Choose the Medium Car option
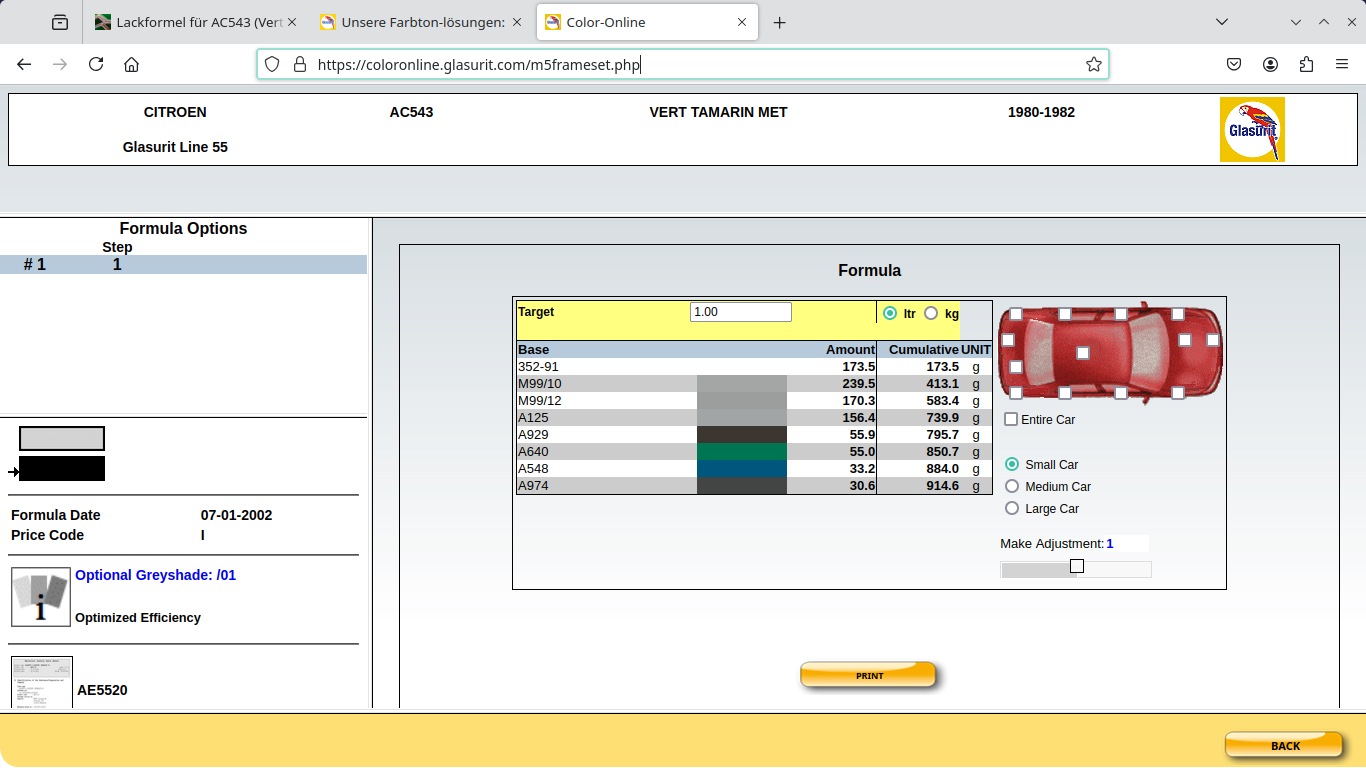The height and width of the screenshot is (768, 1366). tap(1012, 486)
